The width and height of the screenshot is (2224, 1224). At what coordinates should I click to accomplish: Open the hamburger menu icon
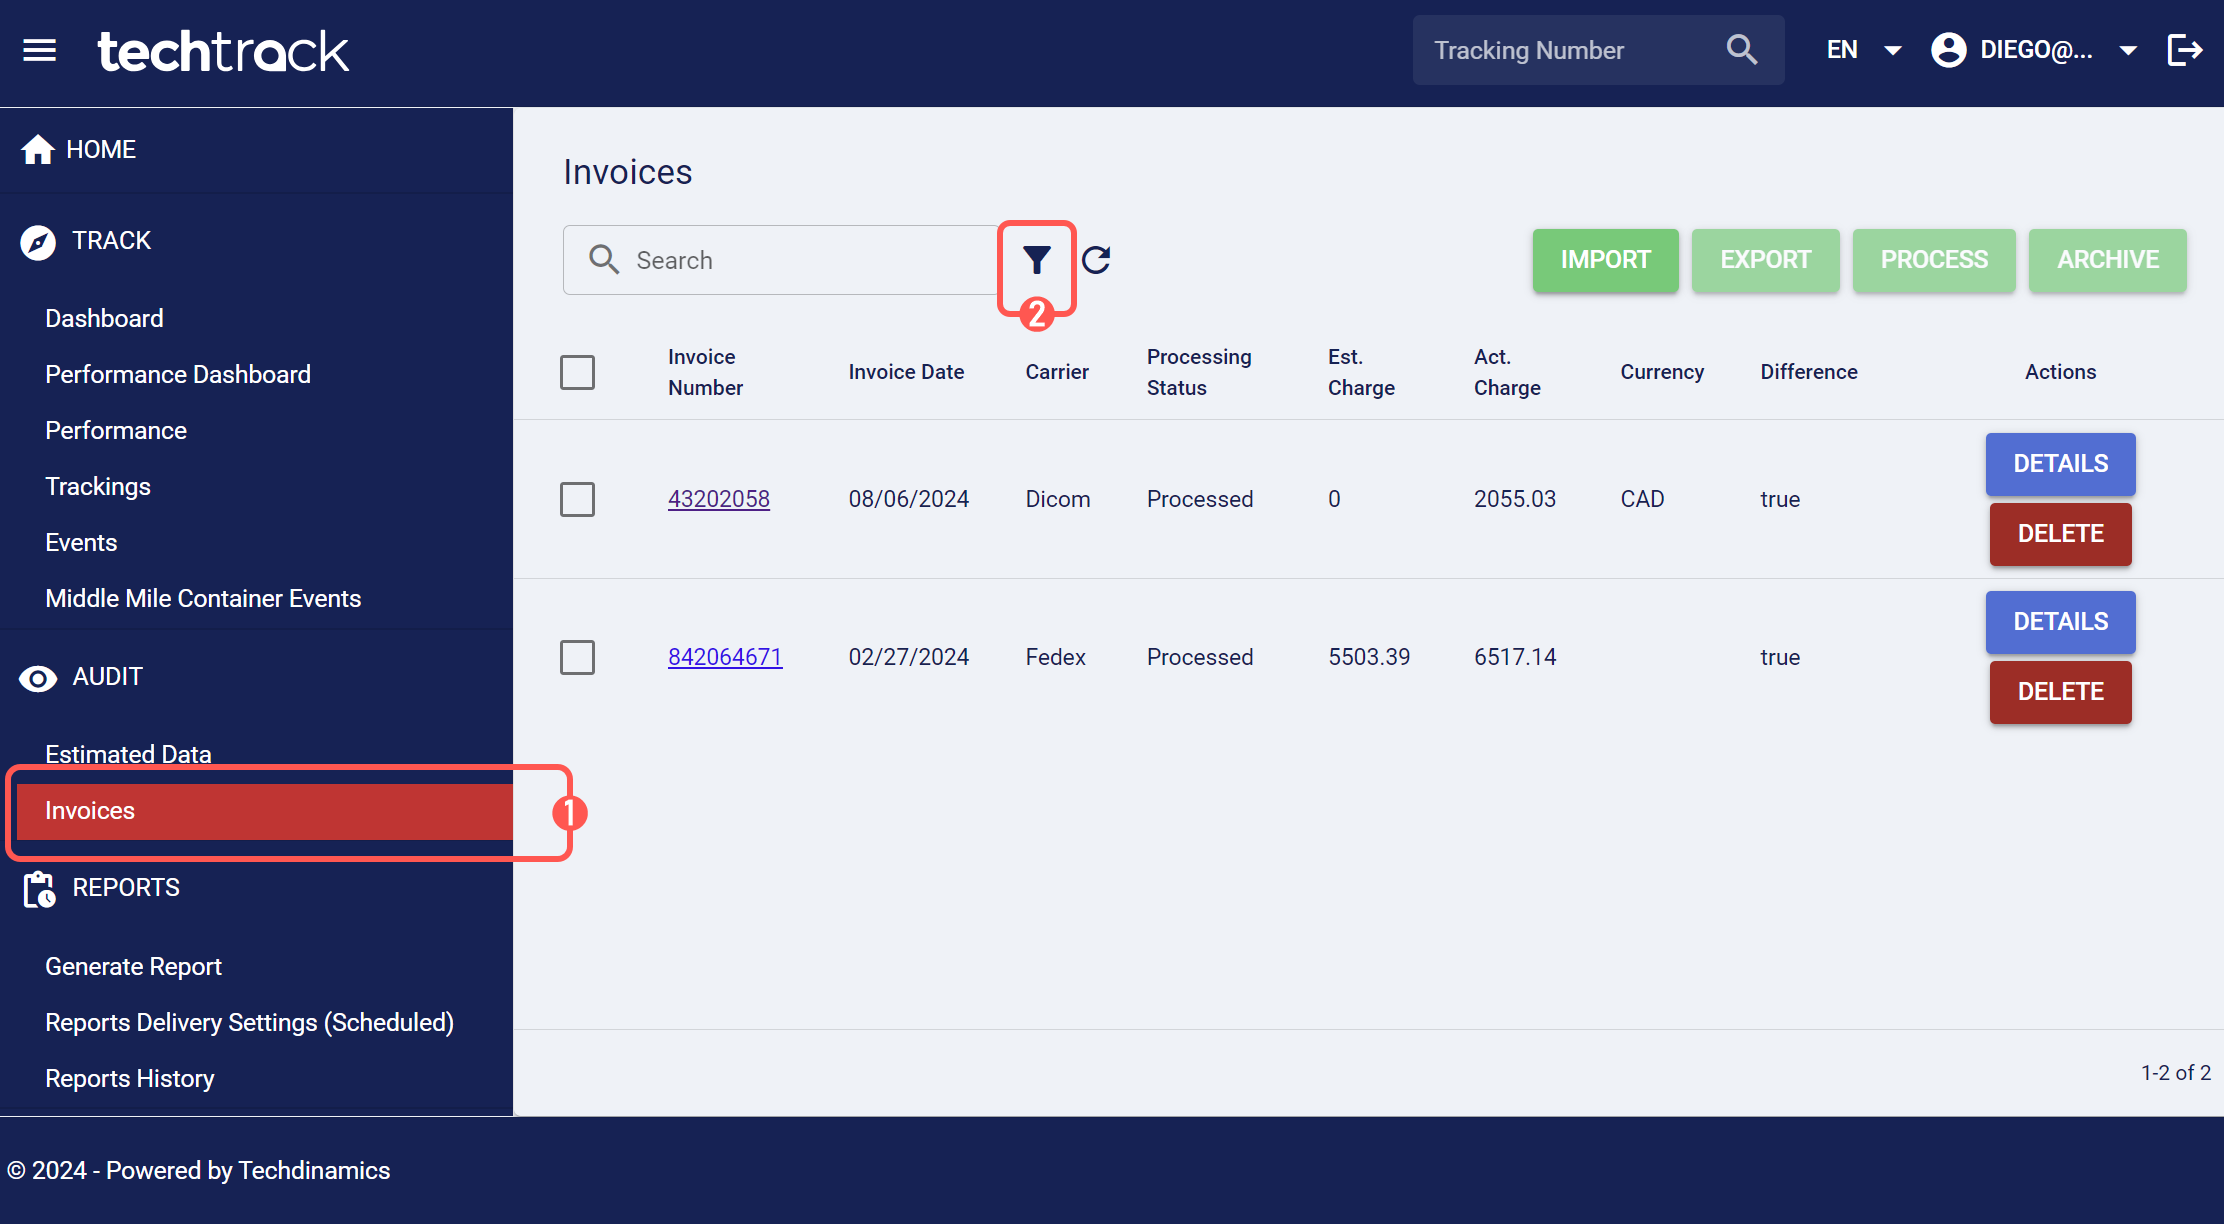coord(40,50)
